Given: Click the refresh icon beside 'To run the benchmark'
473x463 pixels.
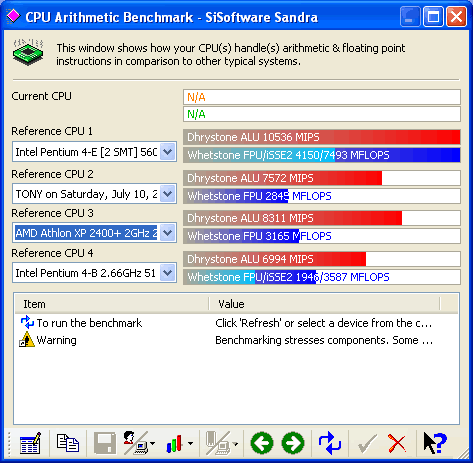Looking at the screenshot, I should 27,323.
